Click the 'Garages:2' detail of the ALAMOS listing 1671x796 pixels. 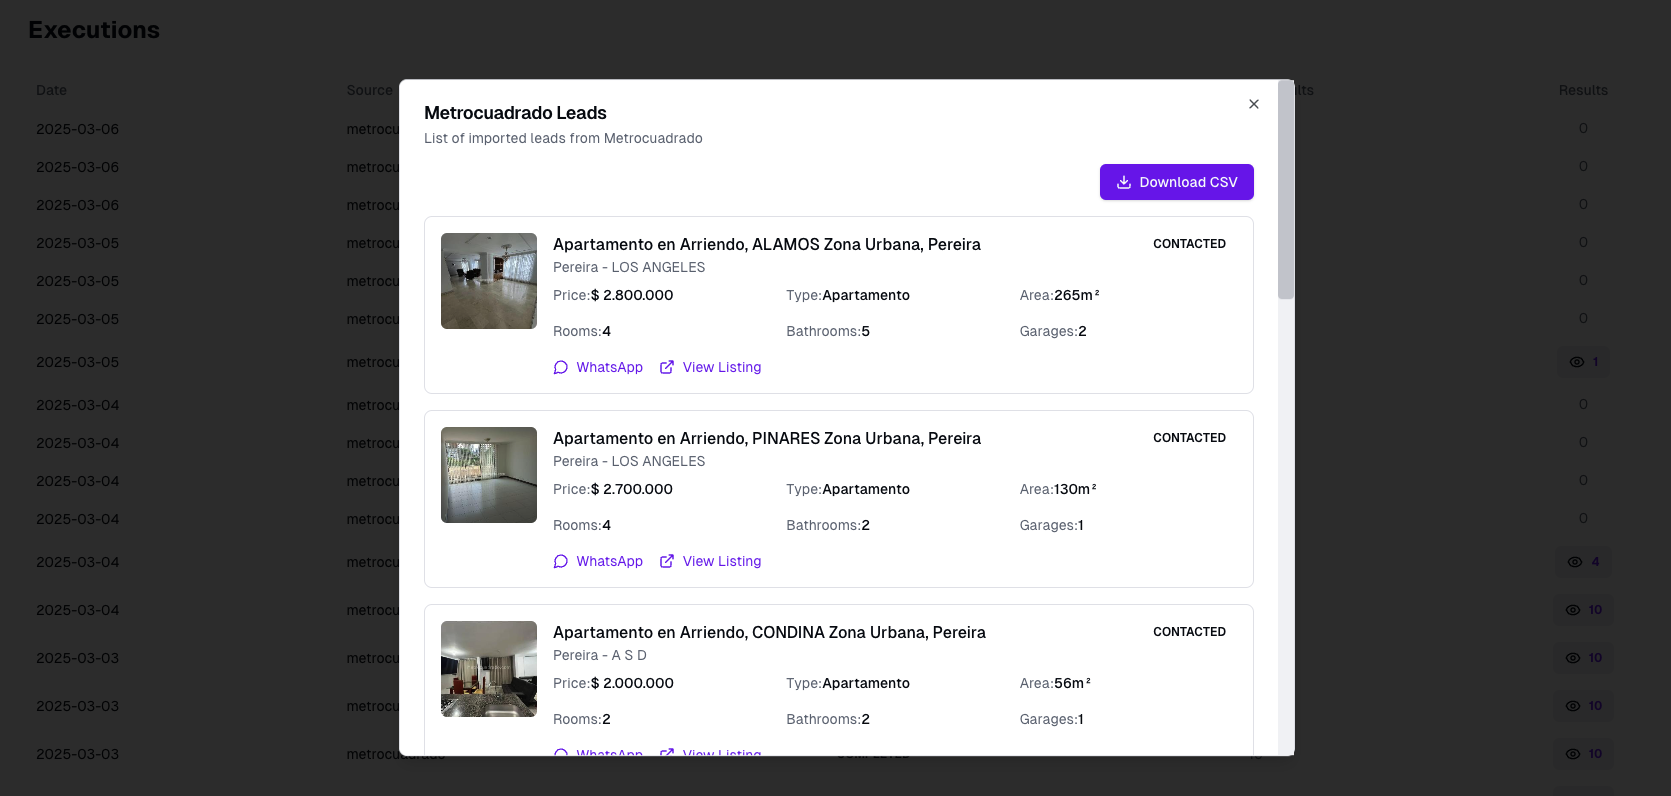[x=1053, y=331]
